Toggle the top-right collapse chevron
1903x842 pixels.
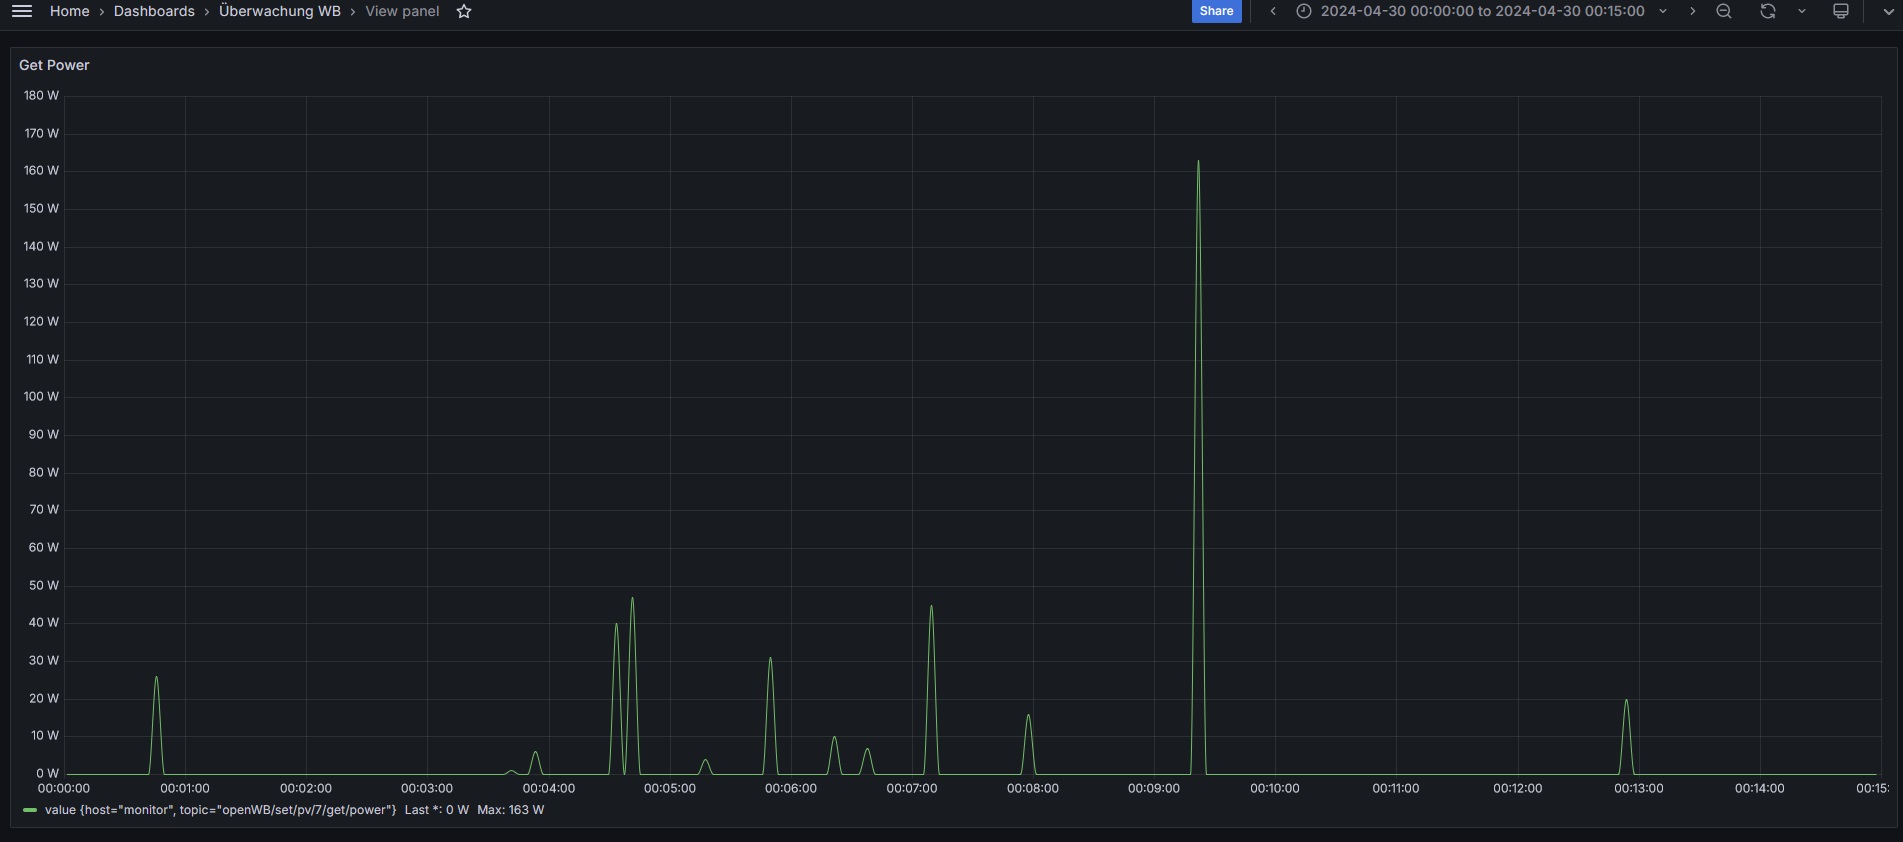point(1888,11)
